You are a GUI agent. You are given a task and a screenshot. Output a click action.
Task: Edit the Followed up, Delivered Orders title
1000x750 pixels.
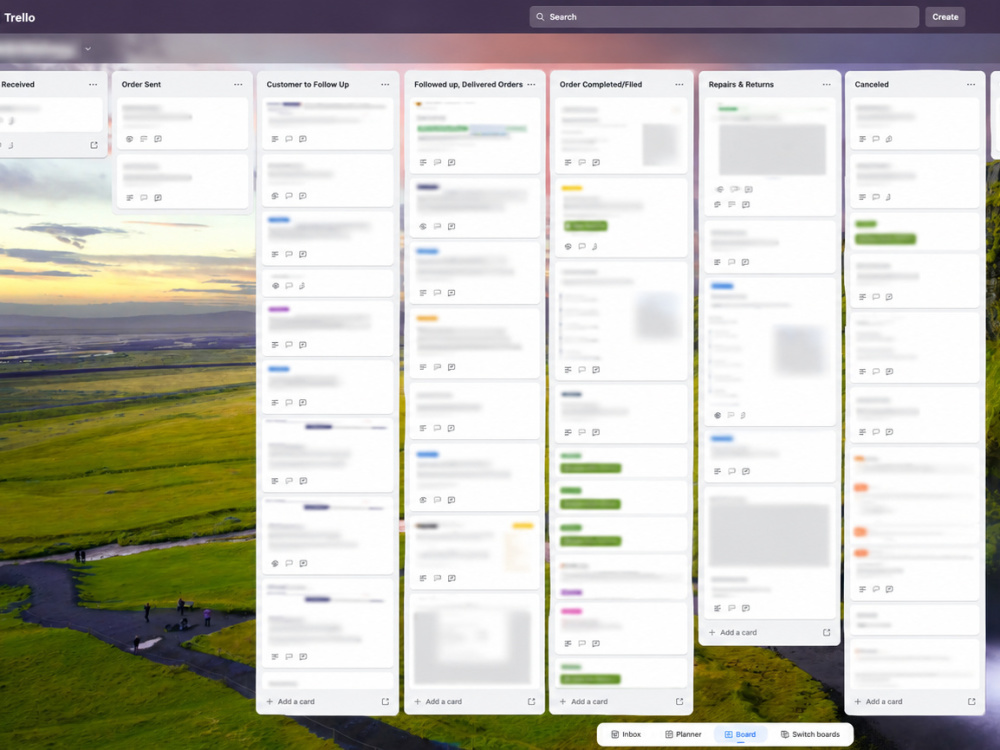(468, 85)
